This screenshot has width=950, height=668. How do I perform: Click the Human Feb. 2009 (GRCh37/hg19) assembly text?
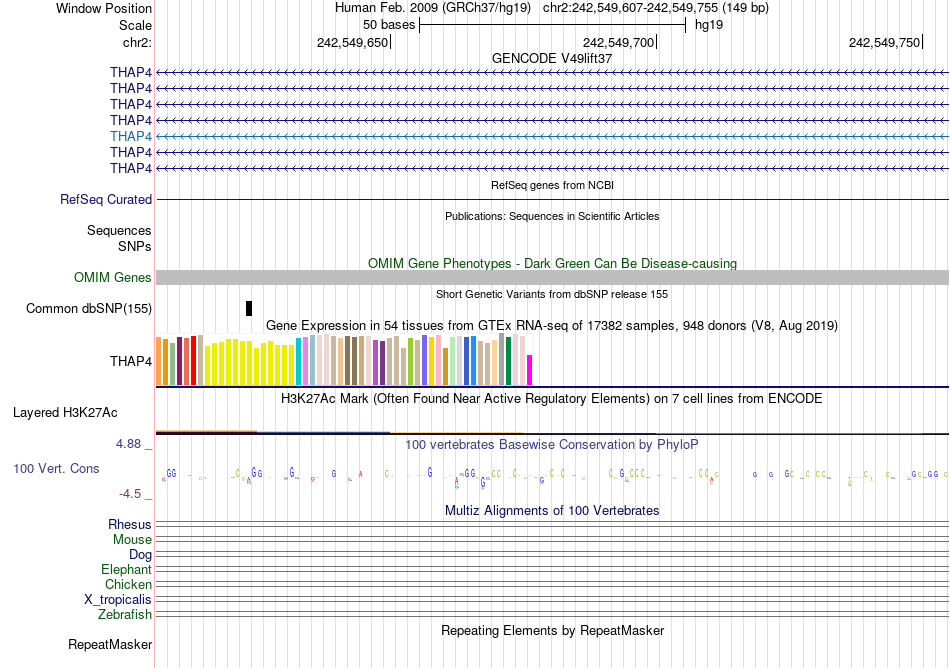433,8
